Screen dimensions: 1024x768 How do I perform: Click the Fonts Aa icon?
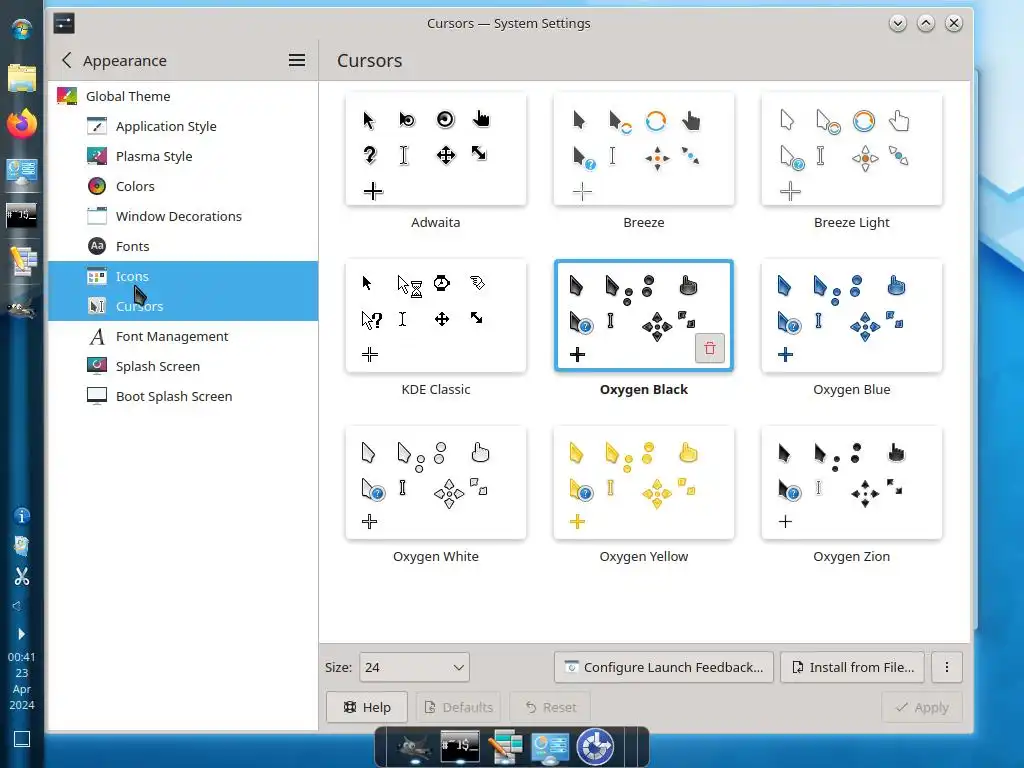point(97,246)
